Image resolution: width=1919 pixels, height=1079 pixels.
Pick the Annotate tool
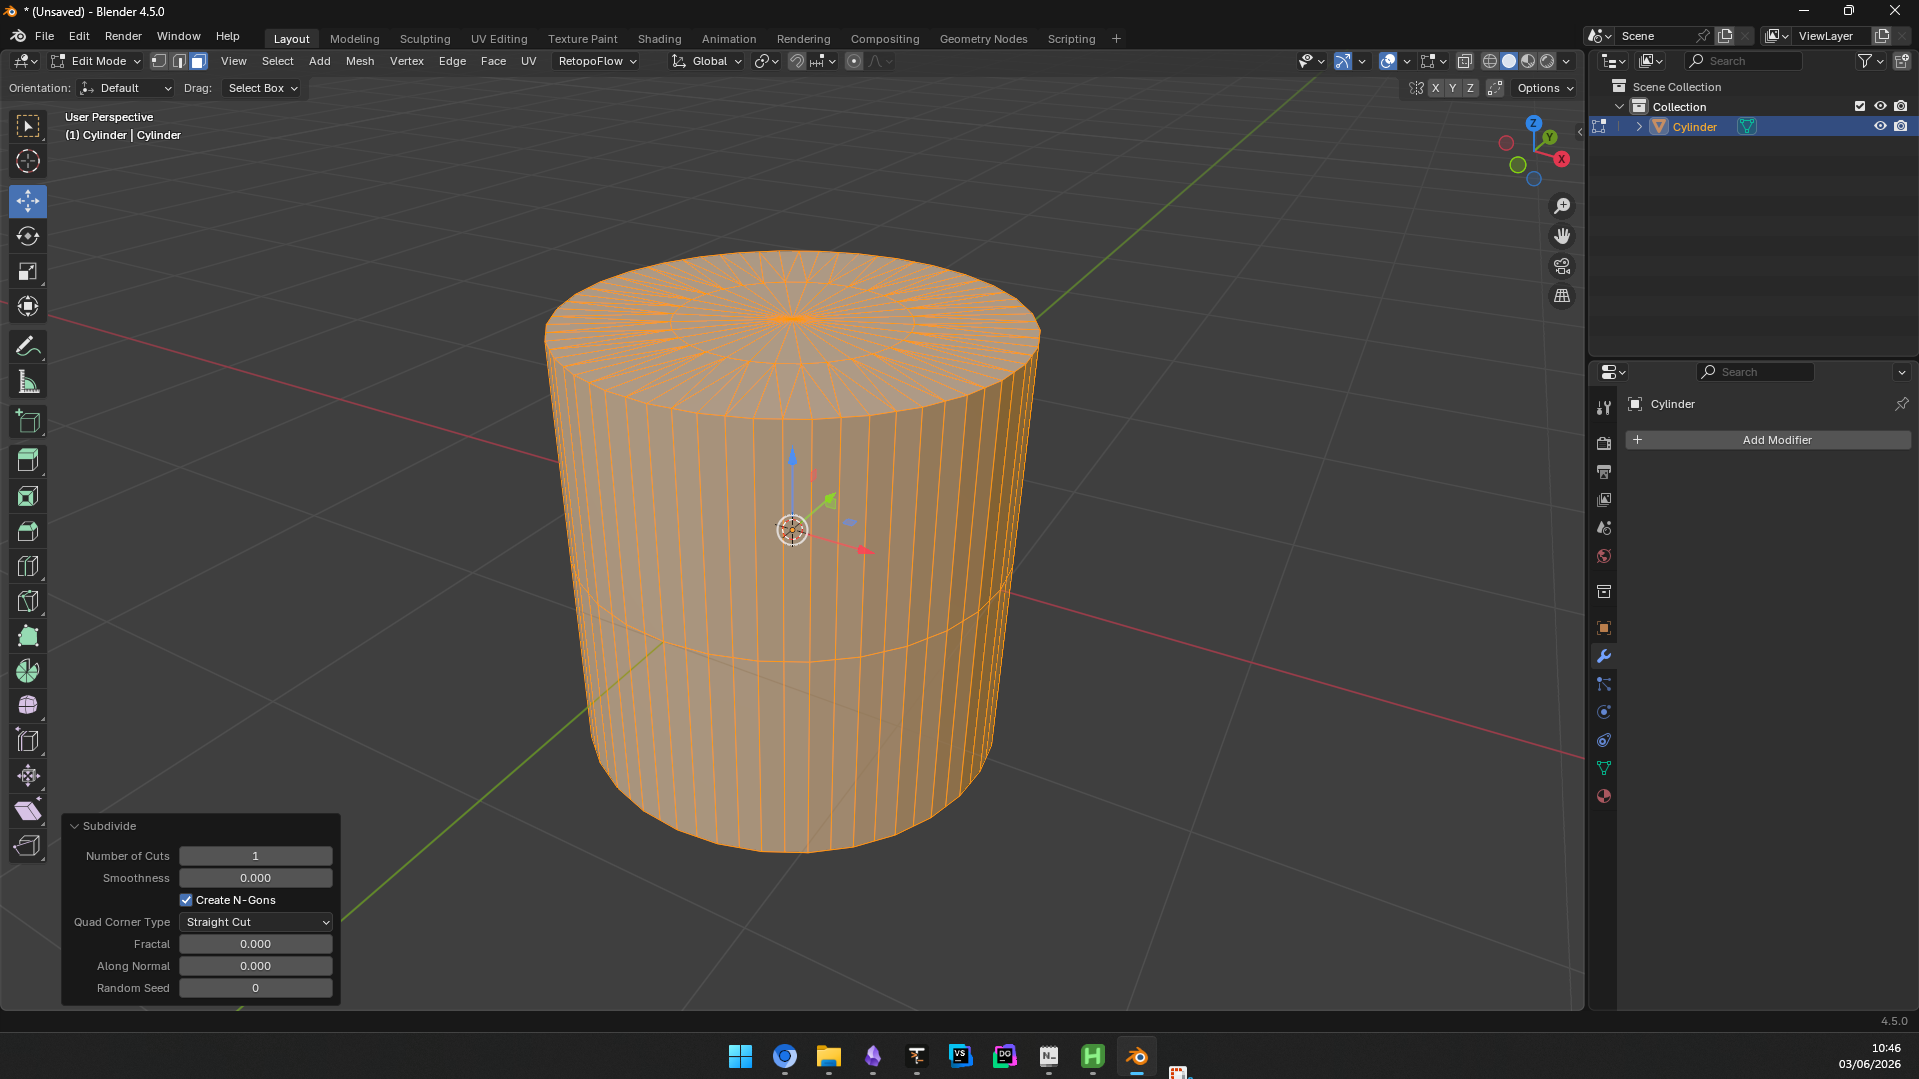coord(28,347)
